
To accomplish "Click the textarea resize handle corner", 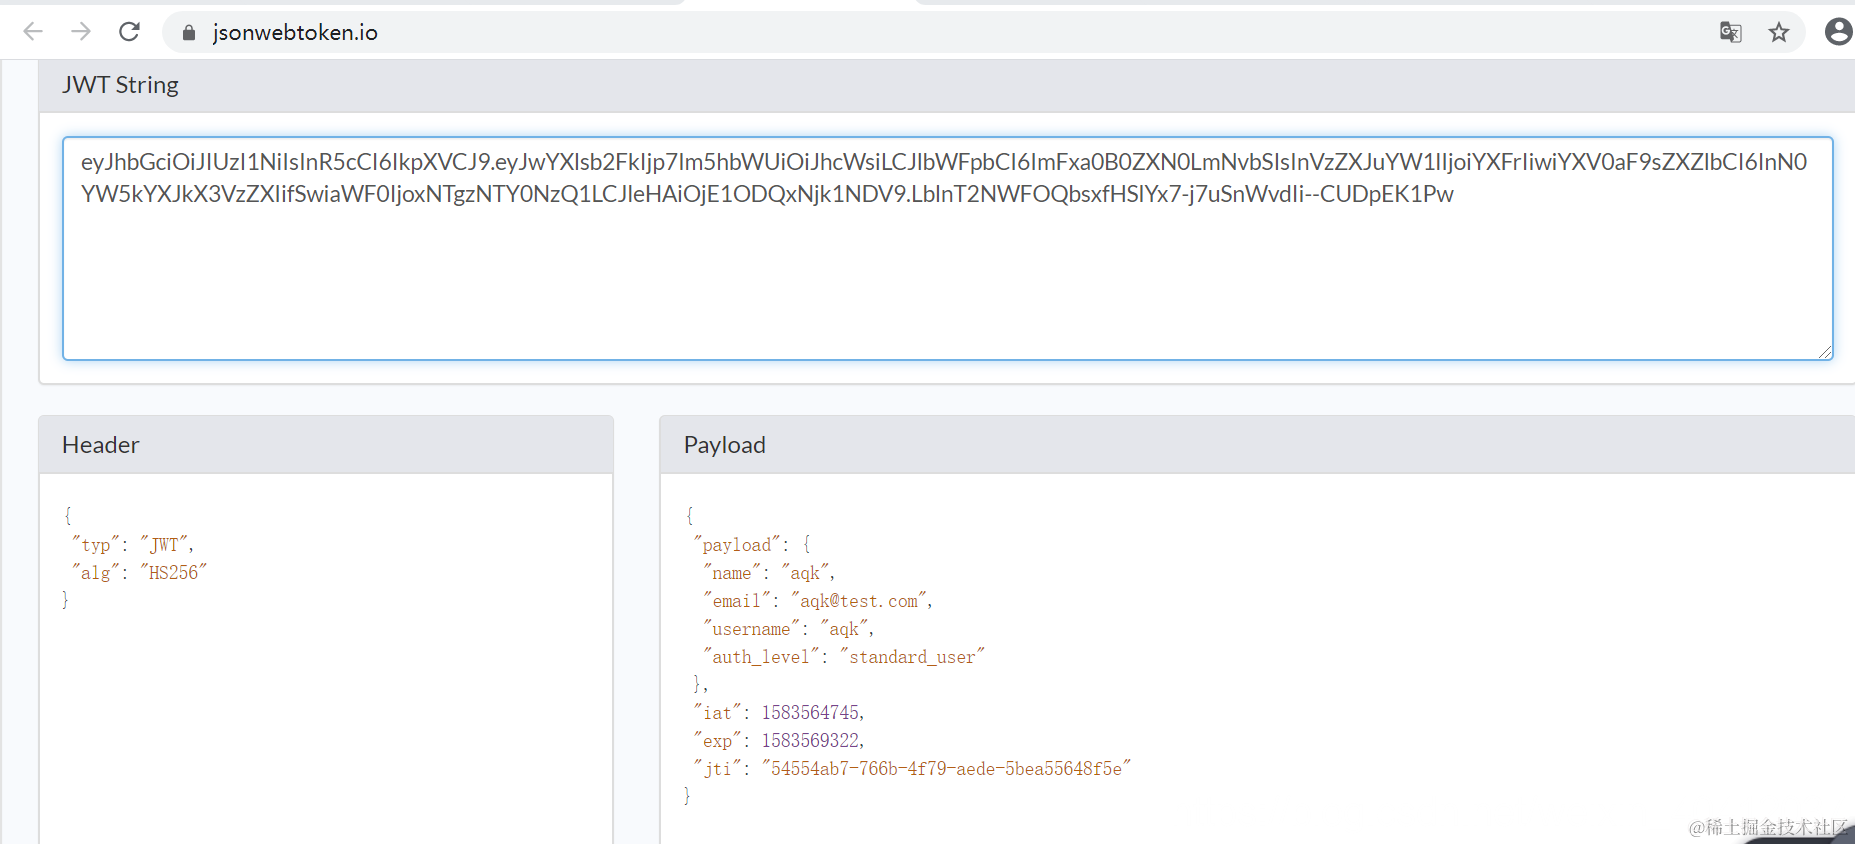I will (1825, 352).
